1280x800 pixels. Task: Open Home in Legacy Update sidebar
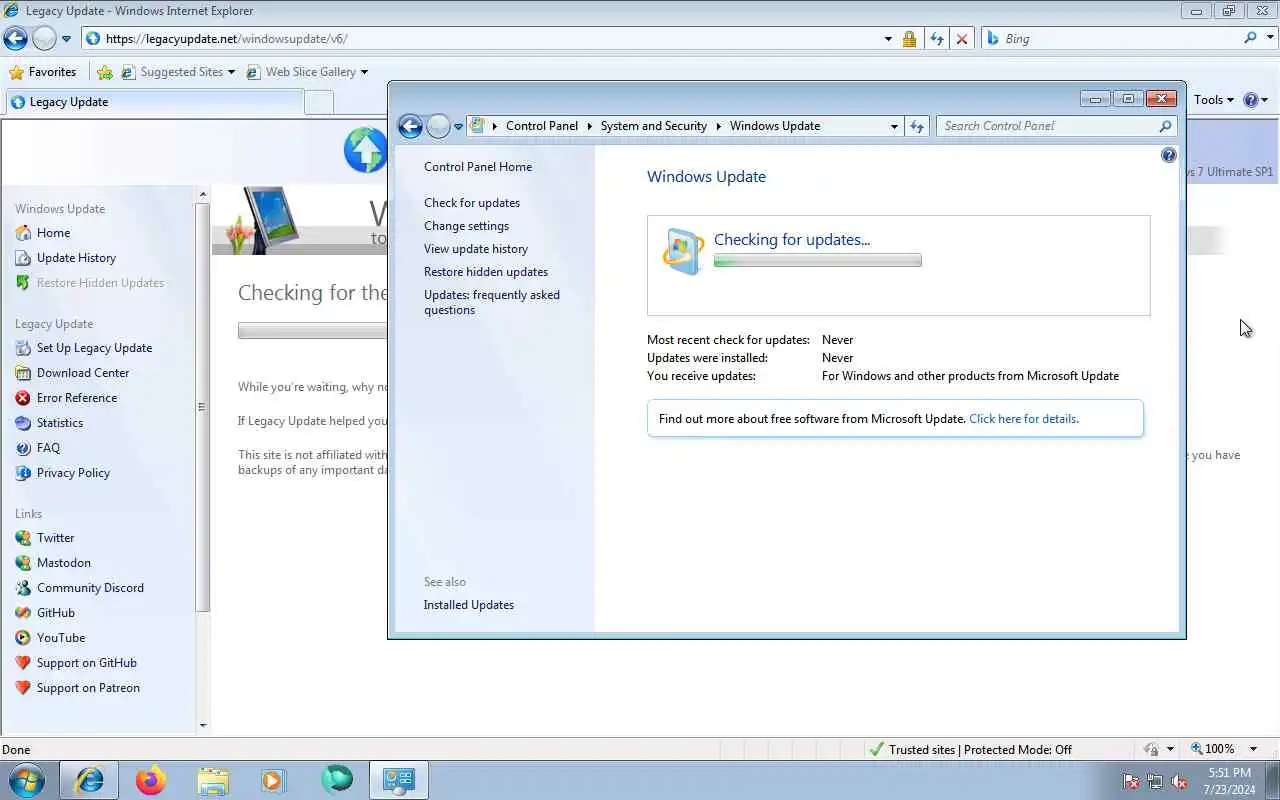click(x=53, y=233)
